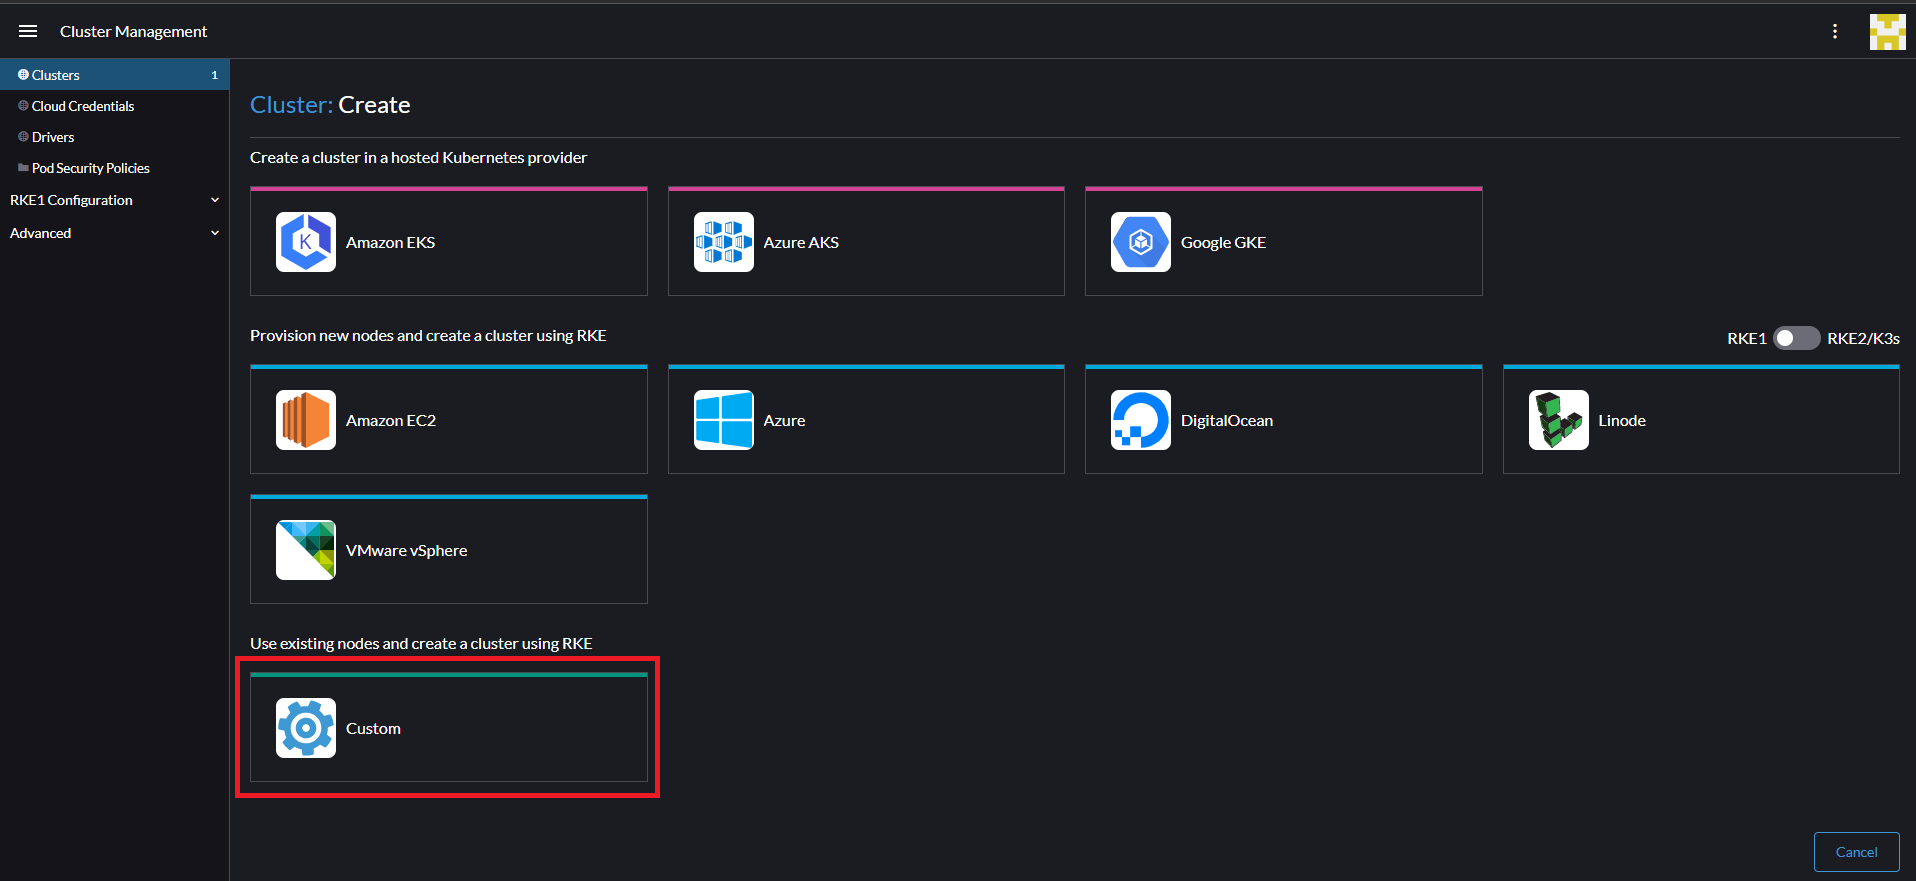This screenshot has width=1916, height=881.
Task: Choose the Azure AKS provider card
Action: [866, 241]
